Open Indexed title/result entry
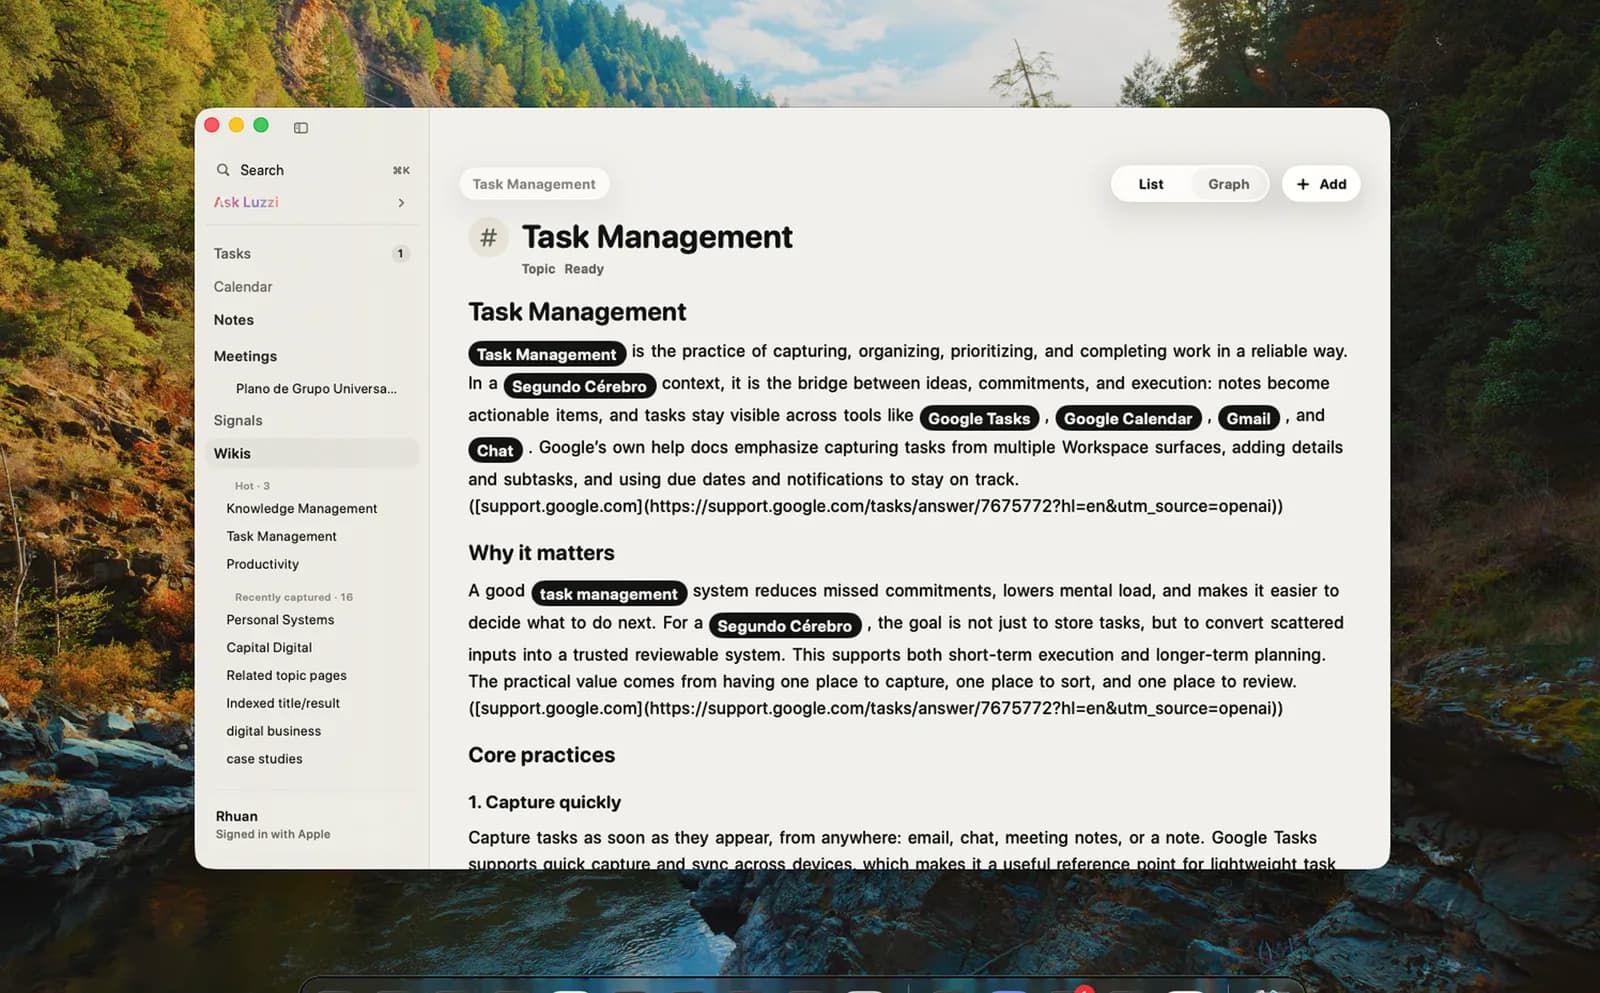The height and width of the screenshot is (993, 1600). pyautogui.click(x=283, y=704)
